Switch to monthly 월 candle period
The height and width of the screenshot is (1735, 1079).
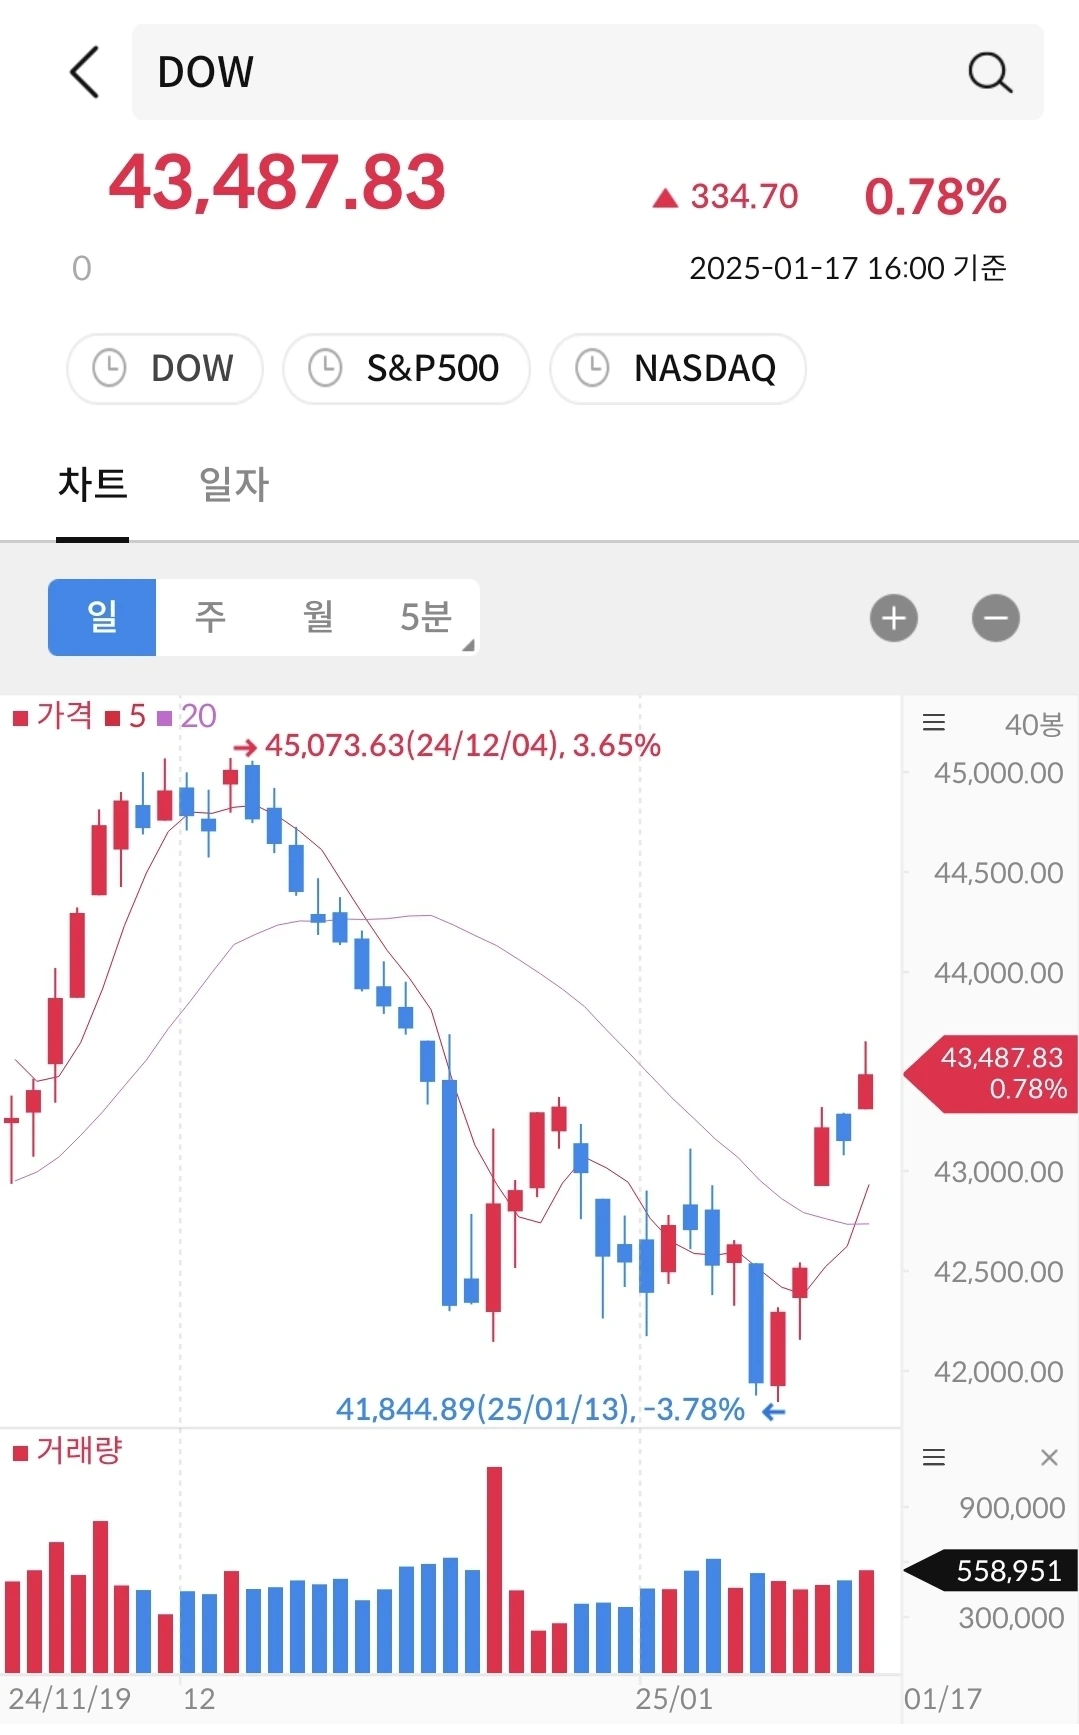318,617
